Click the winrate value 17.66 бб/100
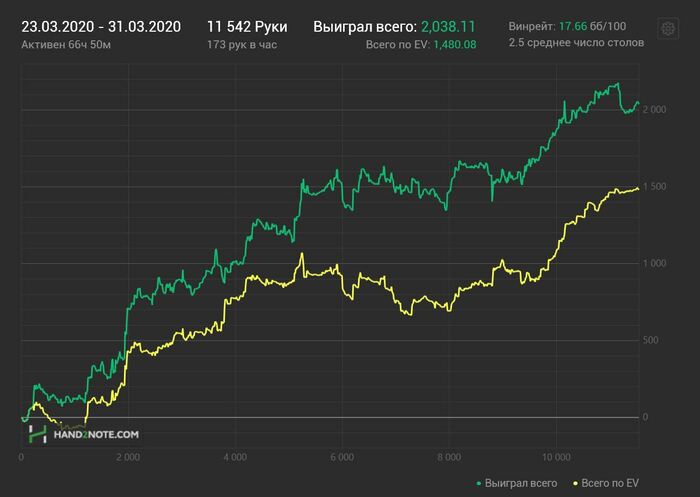Viewport: 700px width, 497px height. point(592,26)
